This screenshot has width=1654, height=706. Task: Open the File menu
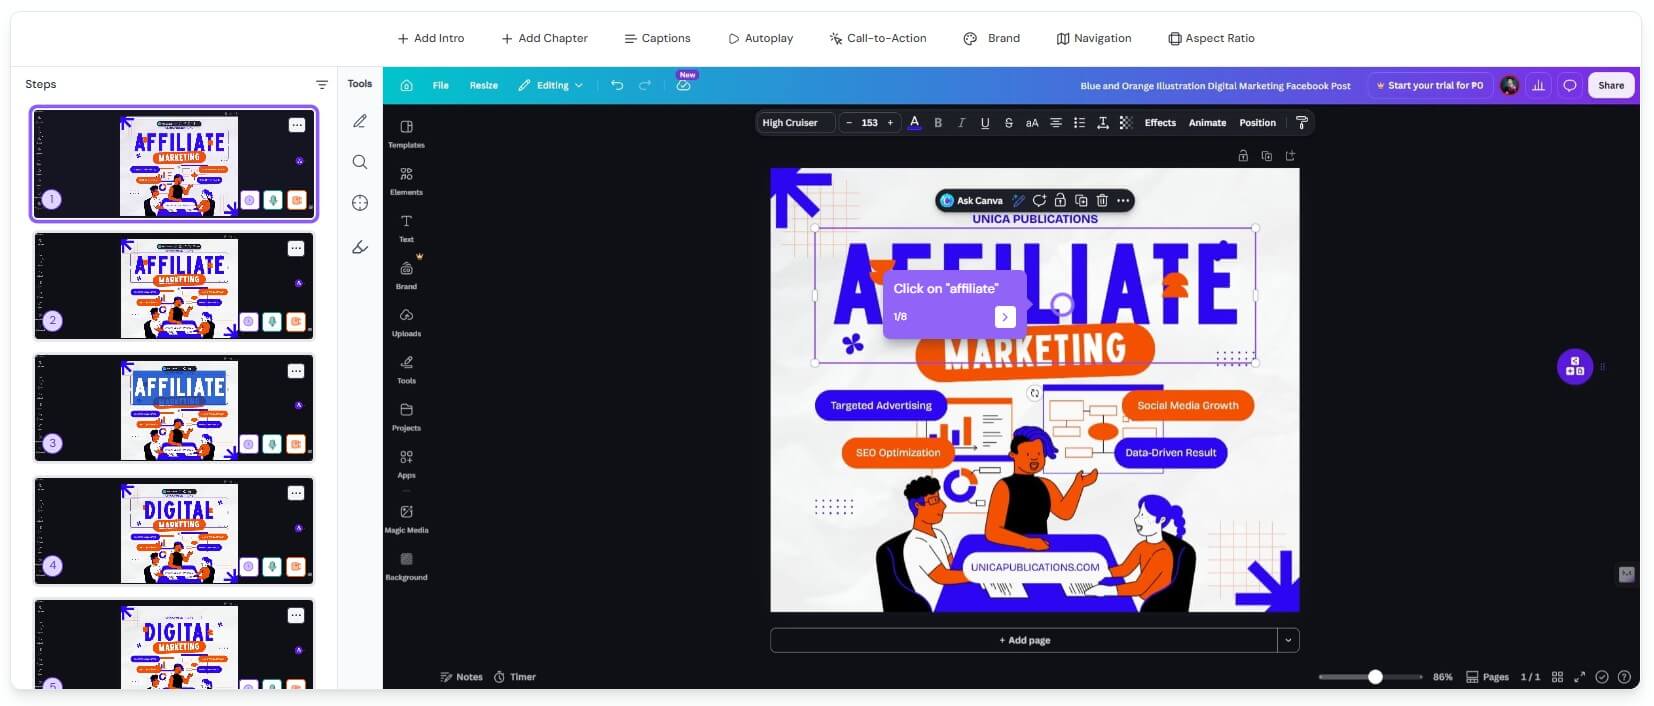coord(441,85)
